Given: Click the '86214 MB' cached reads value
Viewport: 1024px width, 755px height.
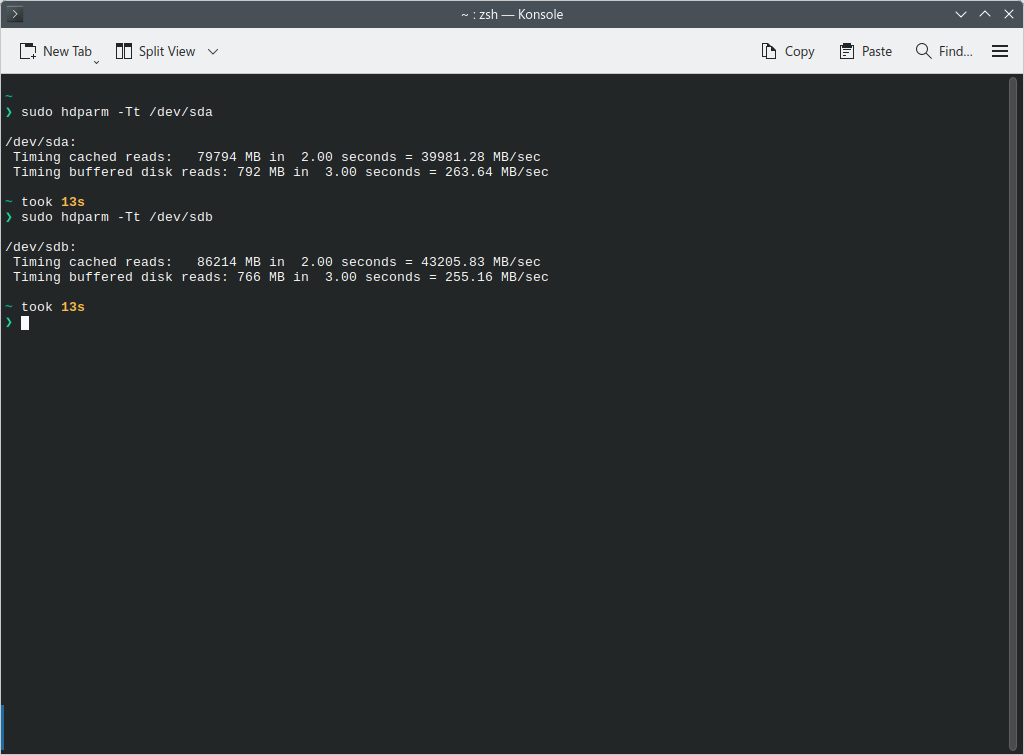Looking at the screenshot, I should coord(229,263).
